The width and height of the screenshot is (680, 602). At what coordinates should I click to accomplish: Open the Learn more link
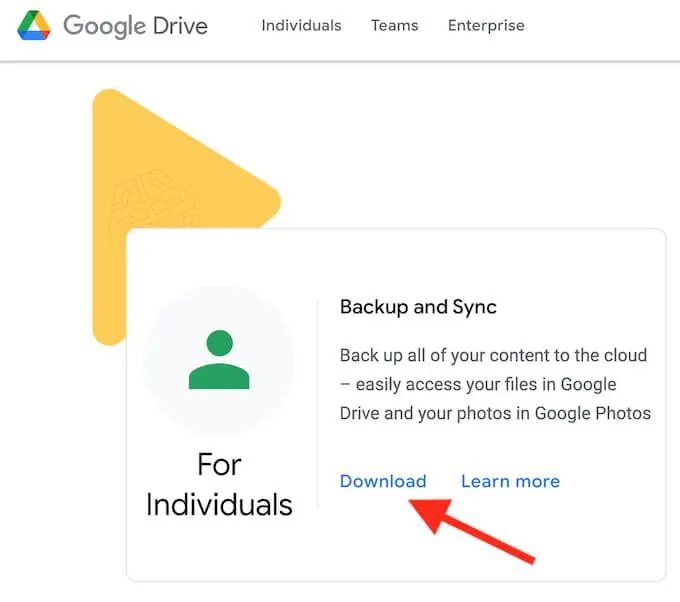510,481
